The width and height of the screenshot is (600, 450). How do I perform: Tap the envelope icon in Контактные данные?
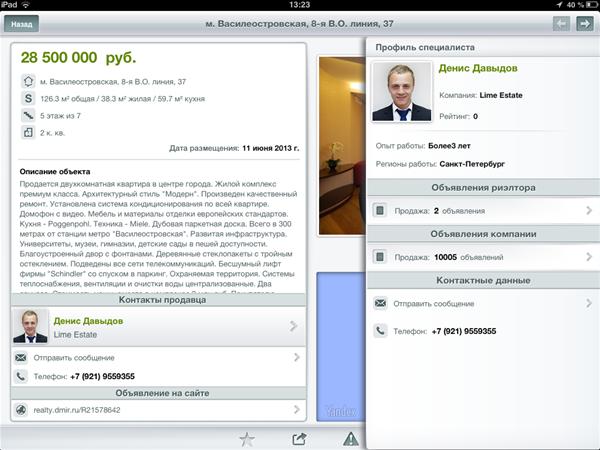pyautogui.click(x=380, y=303)
